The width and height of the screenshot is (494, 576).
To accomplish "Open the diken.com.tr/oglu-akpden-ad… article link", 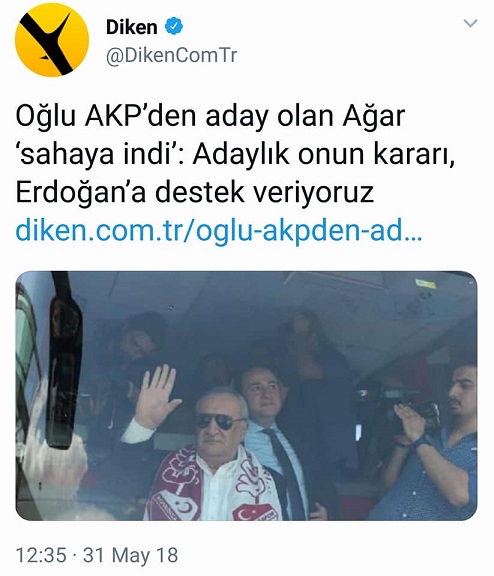I will click(219, 230).
